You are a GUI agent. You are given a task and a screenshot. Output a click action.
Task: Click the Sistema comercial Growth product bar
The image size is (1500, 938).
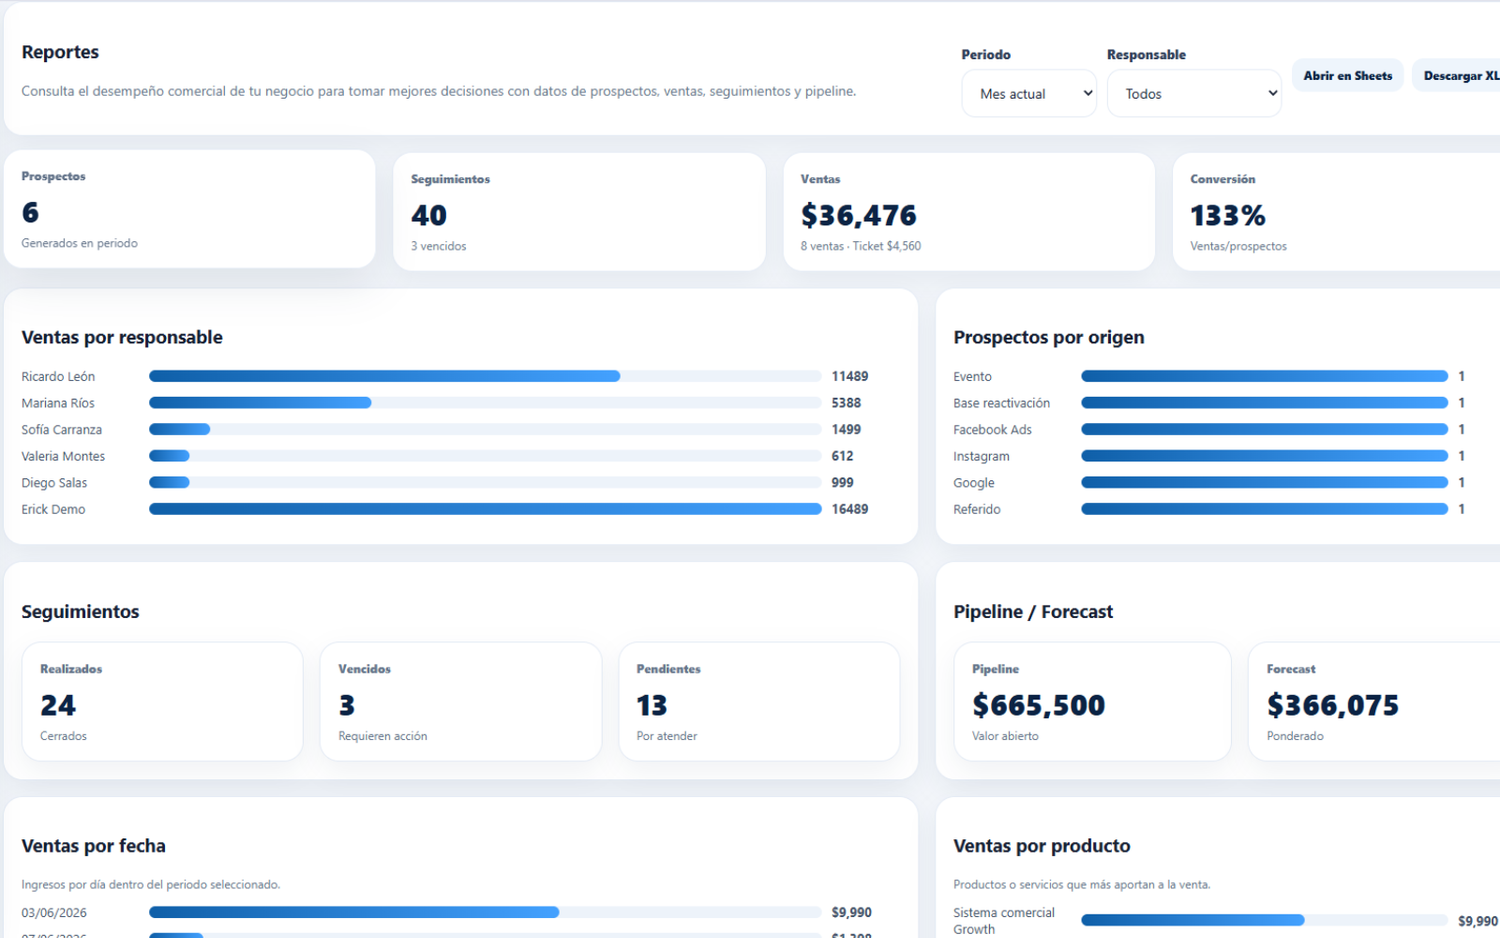[1265, 920]
